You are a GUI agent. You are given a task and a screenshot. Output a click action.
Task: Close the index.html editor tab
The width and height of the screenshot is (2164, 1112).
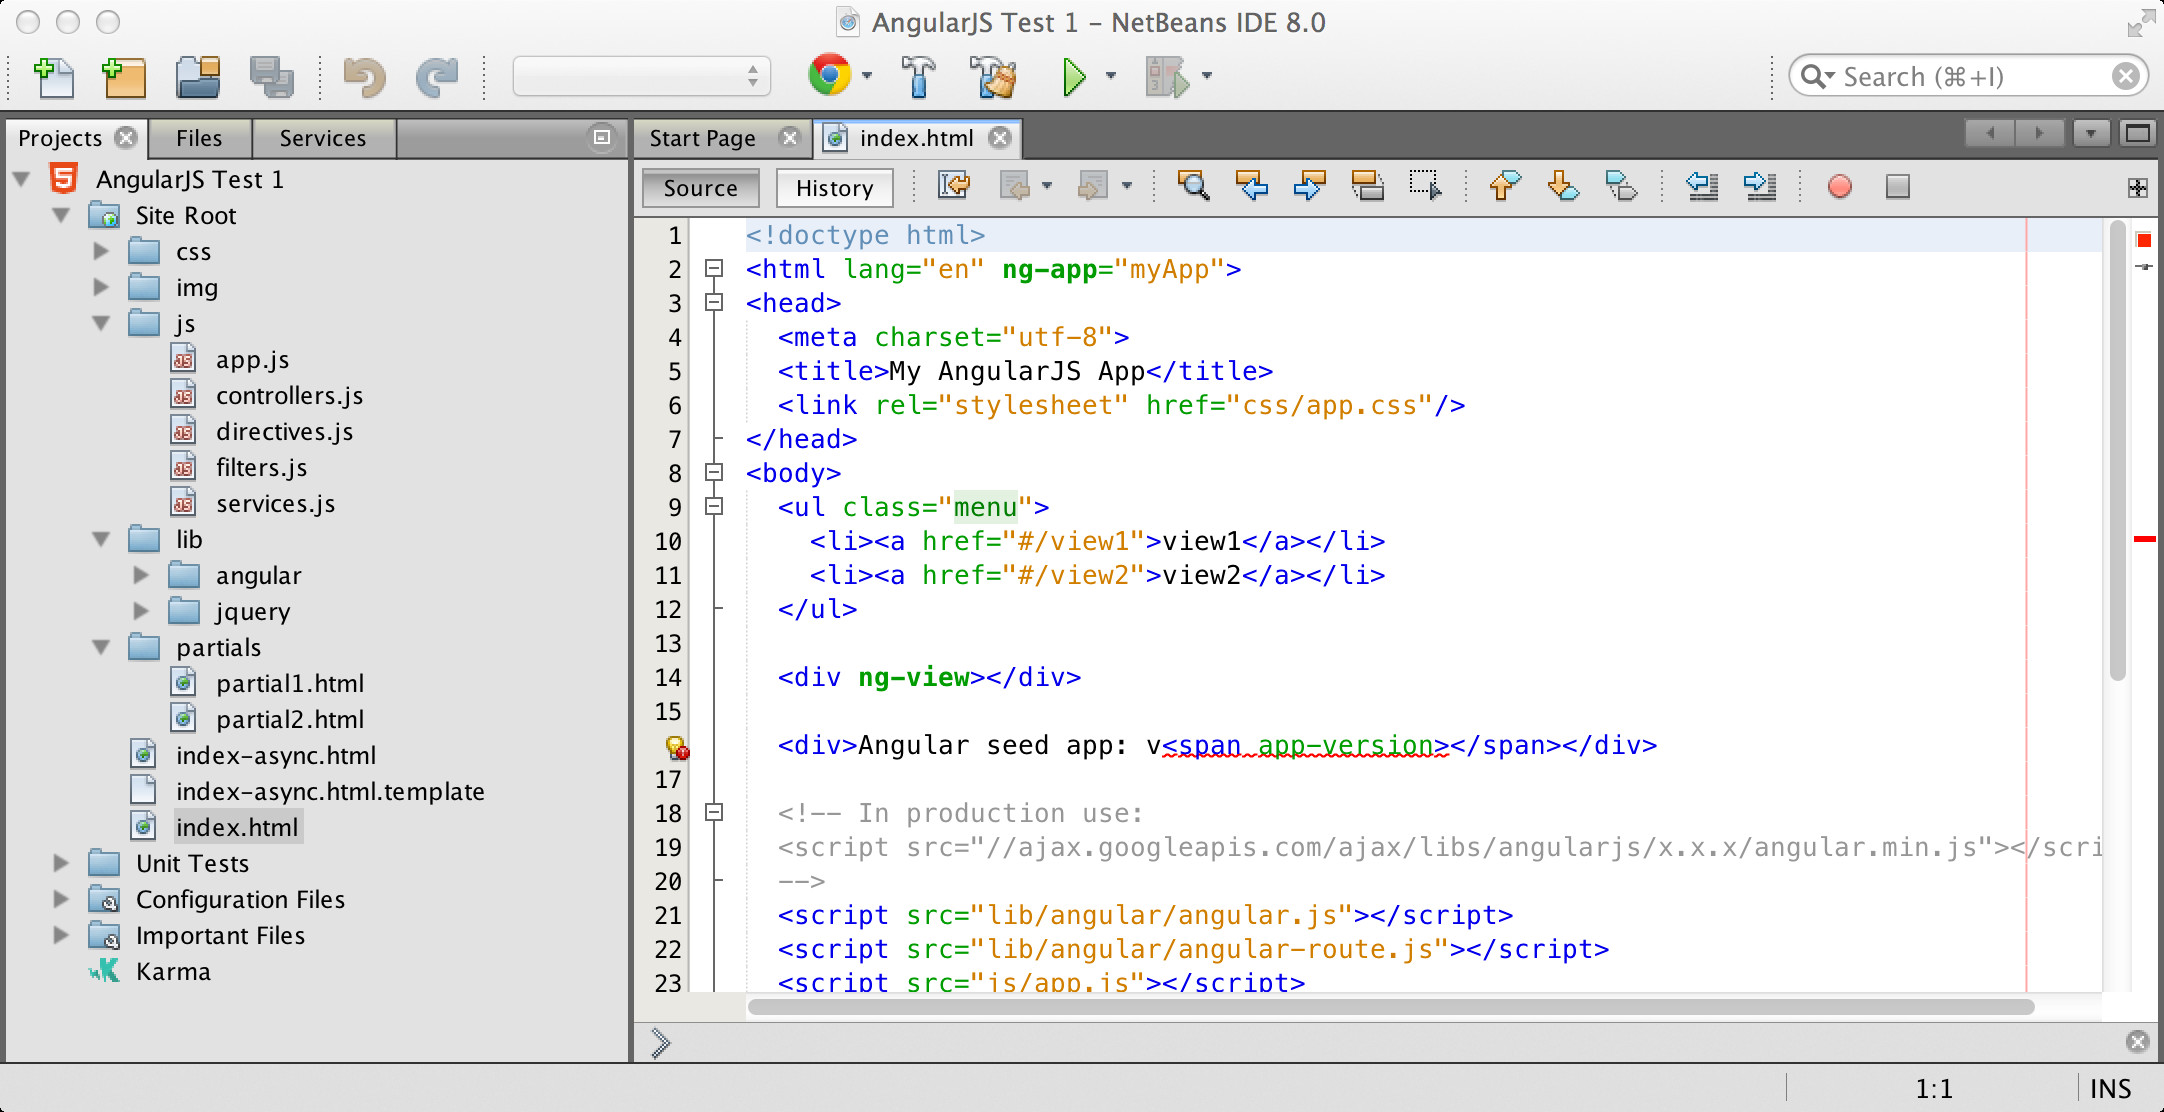999,138
